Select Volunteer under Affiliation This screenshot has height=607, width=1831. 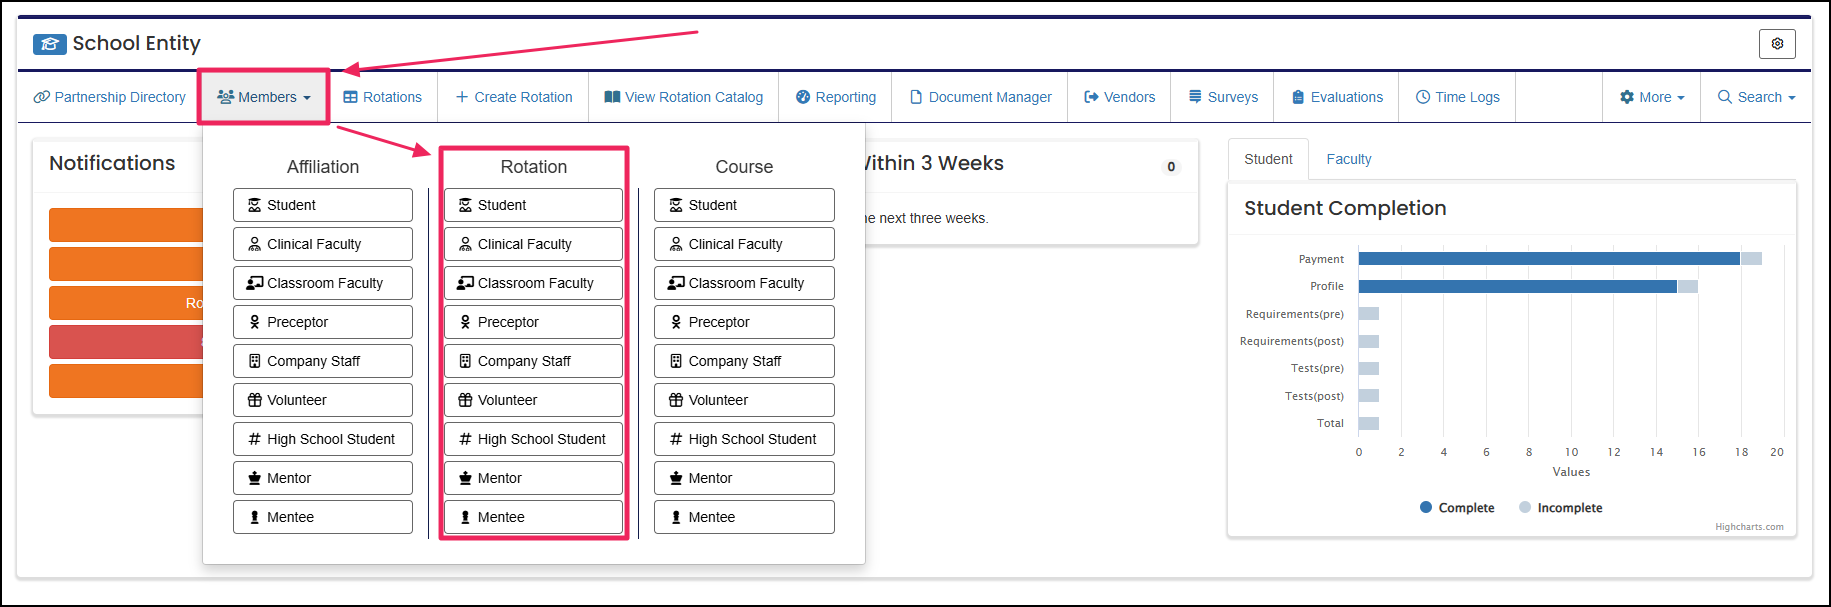[323, 400]
